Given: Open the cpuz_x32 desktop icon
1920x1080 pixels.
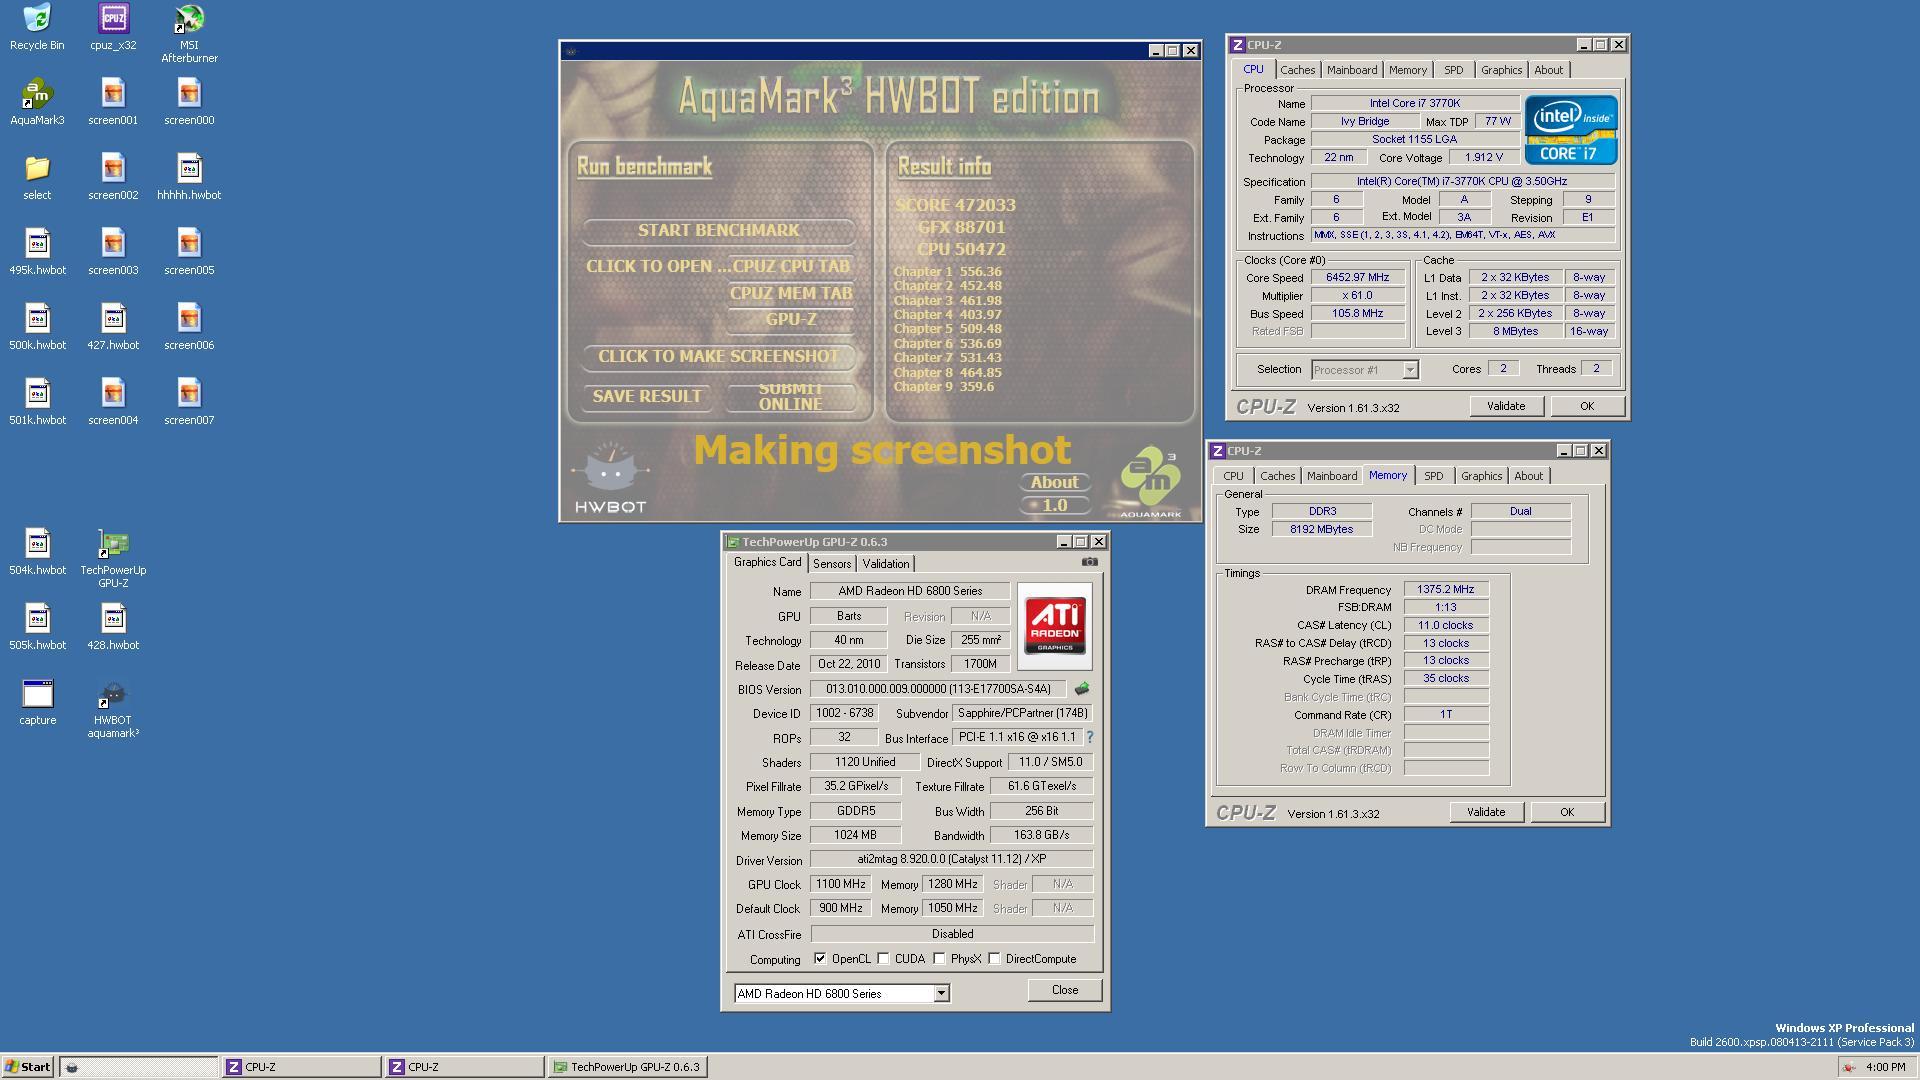Looking at the screenshot, I should coord(113,27).
